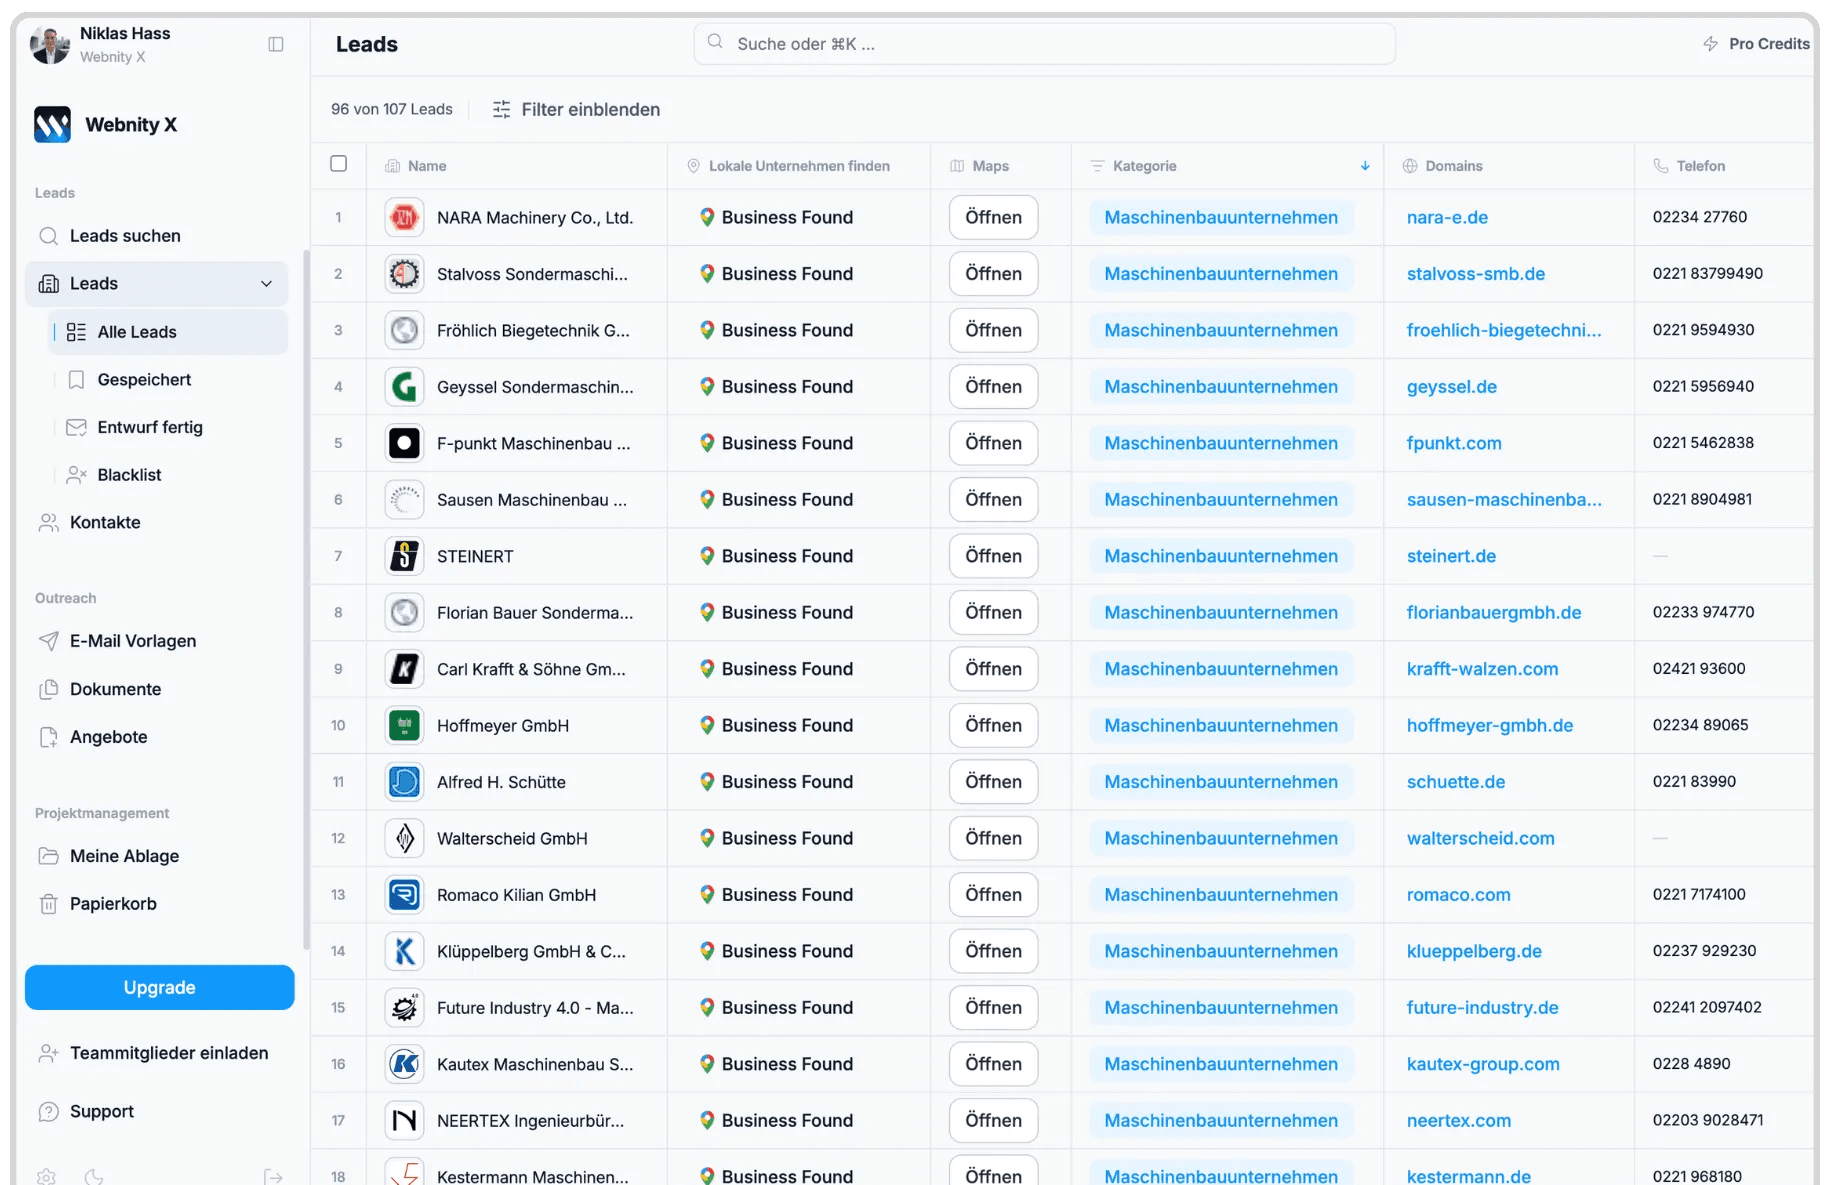Click Klüppelberg K logo
1830x1185 pixels.
click(404, 951)
